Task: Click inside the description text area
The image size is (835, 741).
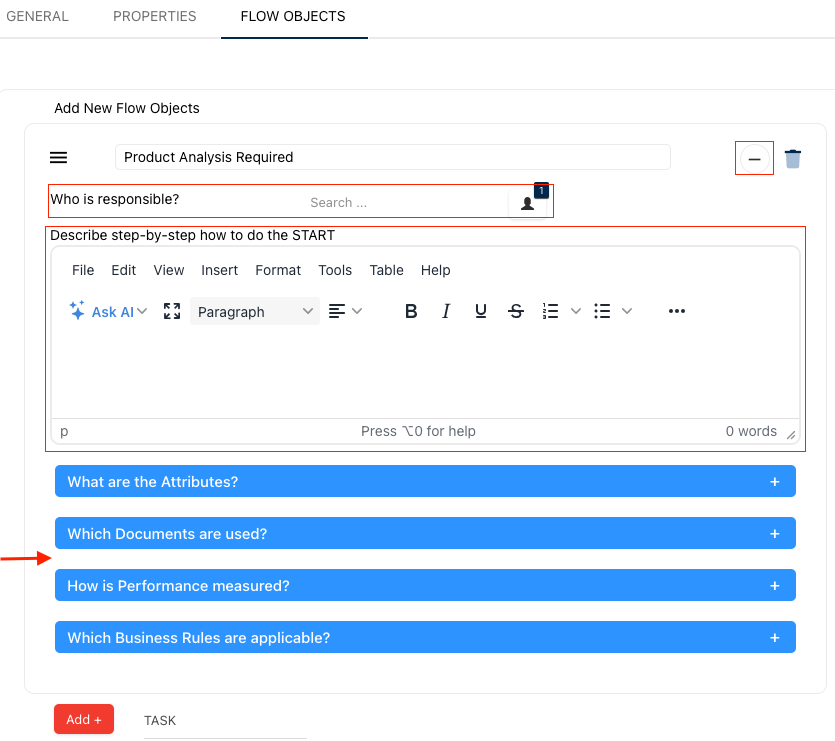Action: click(425, 375)
